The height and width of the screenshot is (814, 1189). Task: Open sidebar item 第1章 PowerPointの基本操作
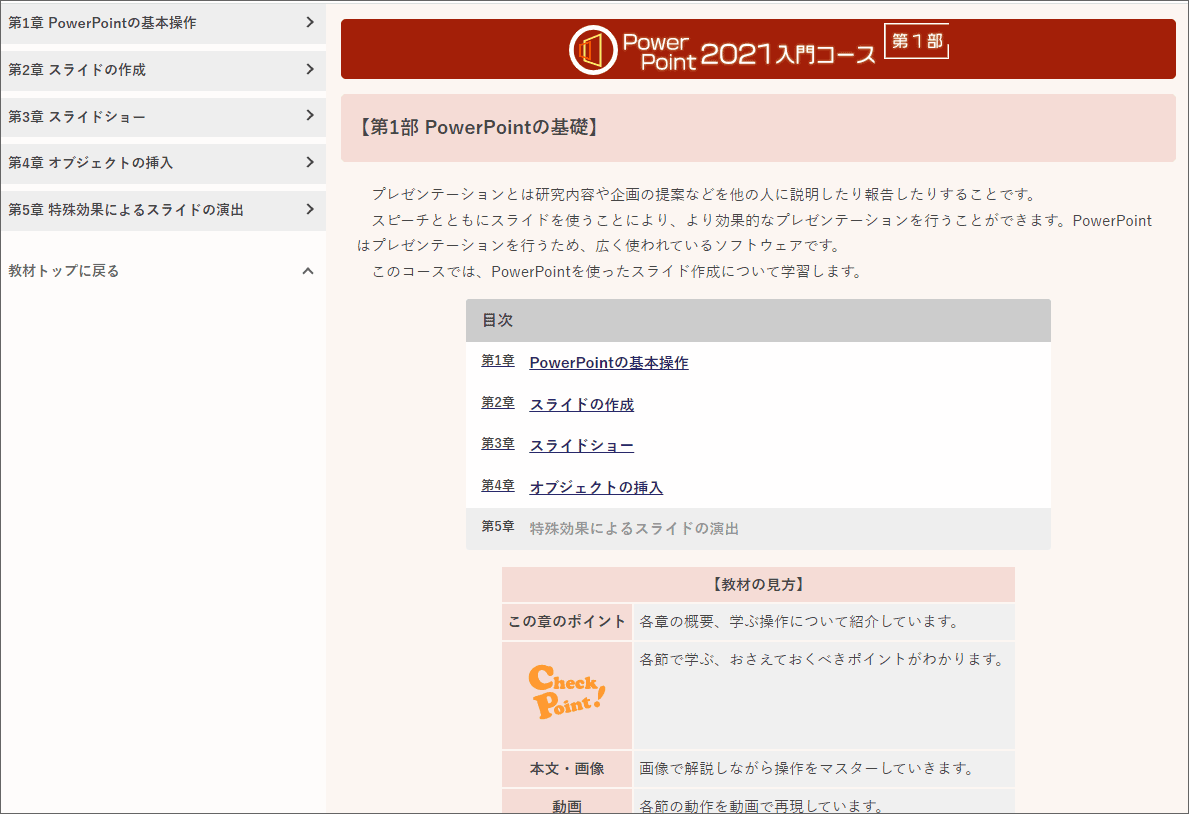(163, 24)
